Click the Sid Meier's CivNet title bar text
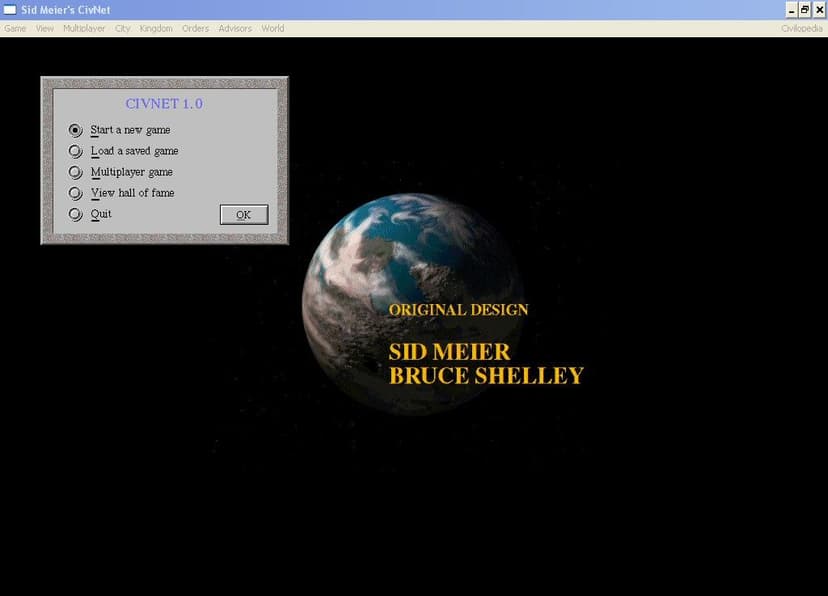Image resolution: width=828 pixels, height=596 pixels. point(65,10)
